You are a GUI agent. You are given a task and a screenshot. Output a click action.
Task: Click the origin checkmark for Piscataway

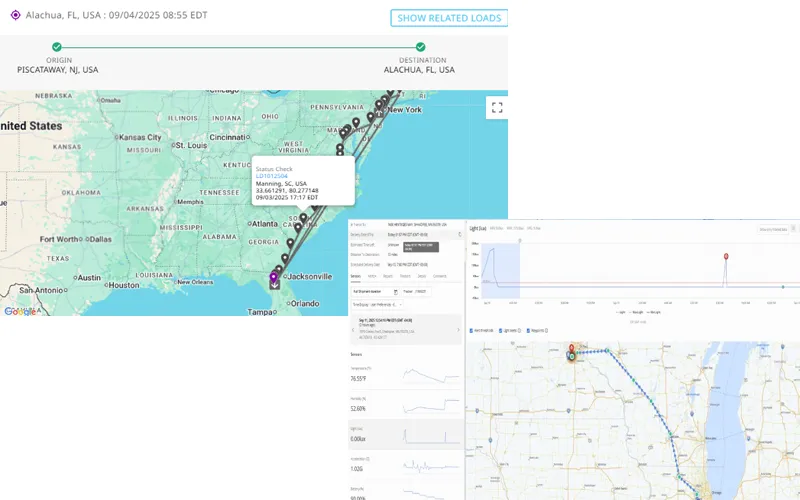tap(57, 47)
